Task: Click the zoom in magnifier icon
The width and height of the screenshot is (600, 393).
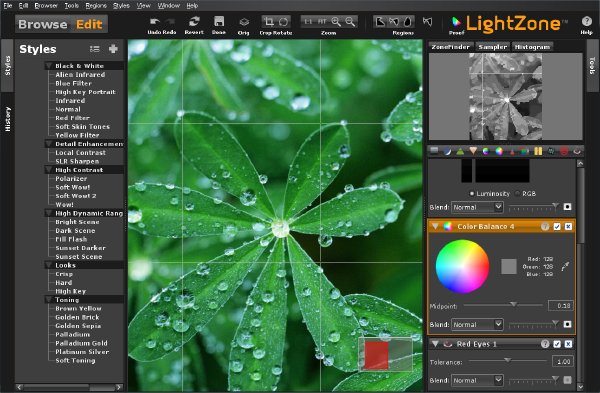Action: [x=336, y=21]
